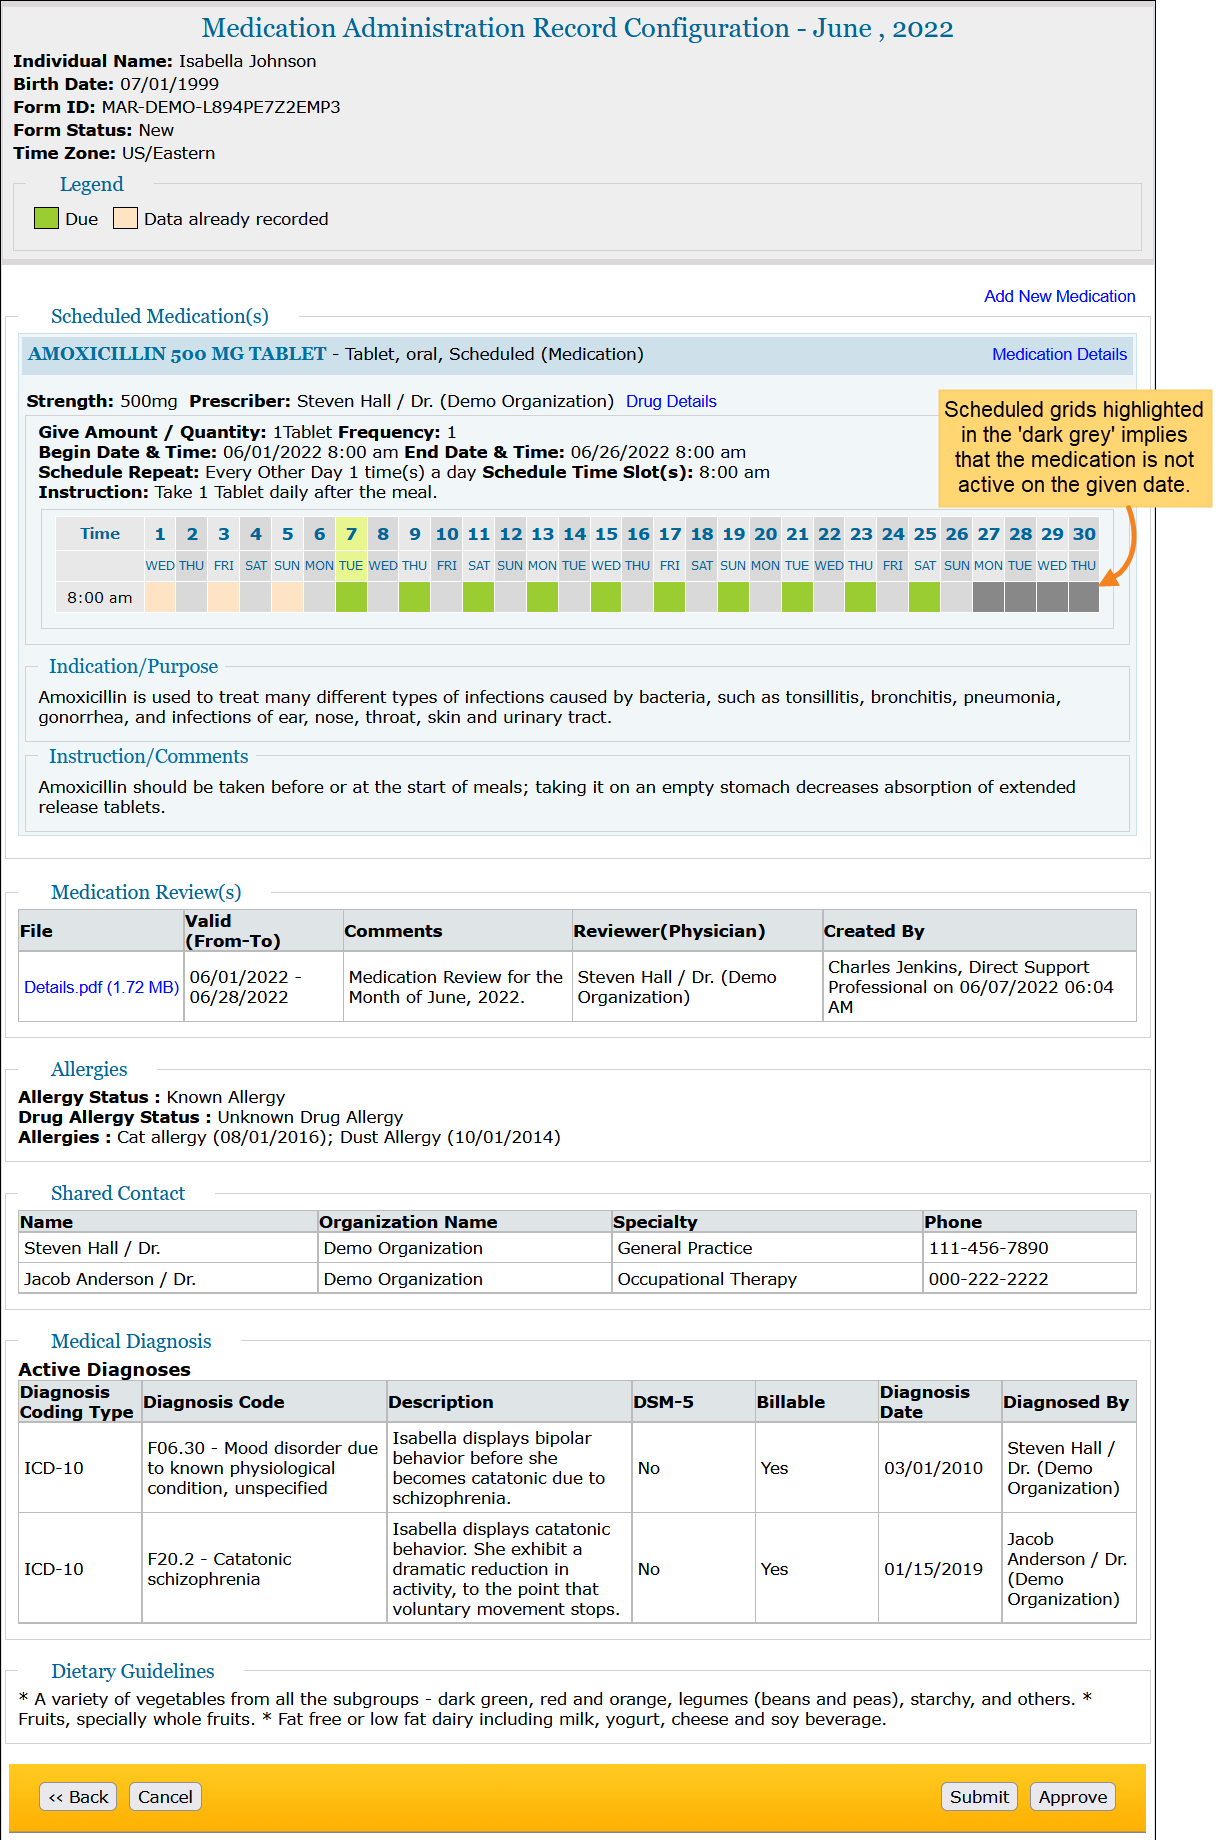Click the green Due legend swatch
Screen dimensions: 1216x1840
(46, 218)
